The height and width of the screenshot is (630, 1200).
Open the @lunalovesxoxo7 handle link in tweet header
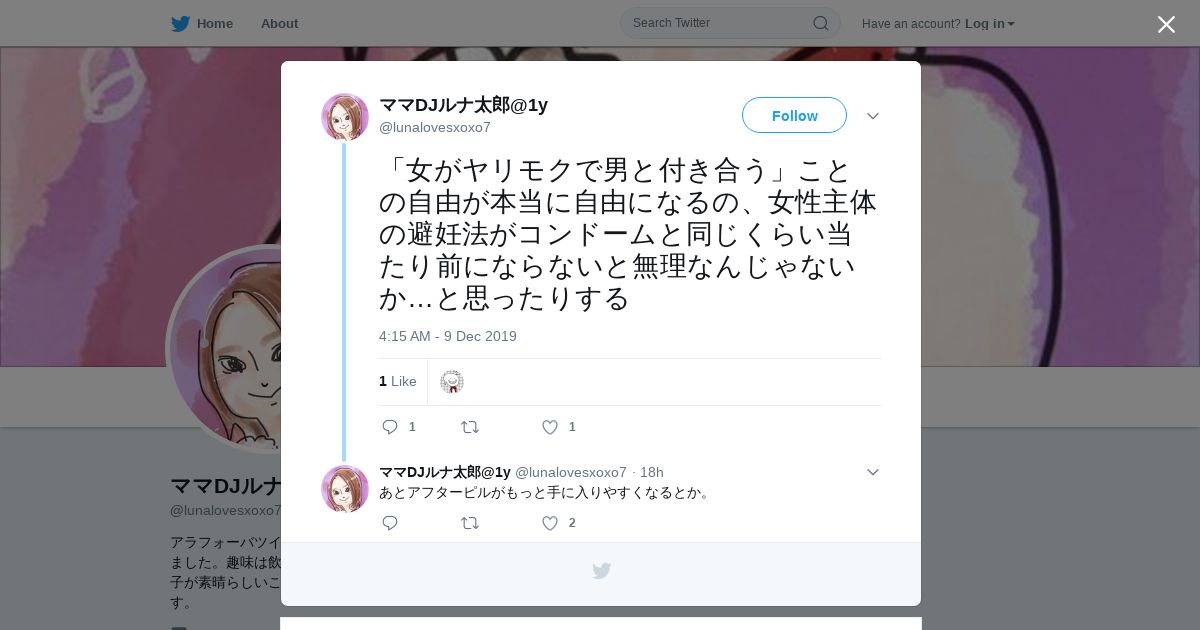[x=435, y=127]
